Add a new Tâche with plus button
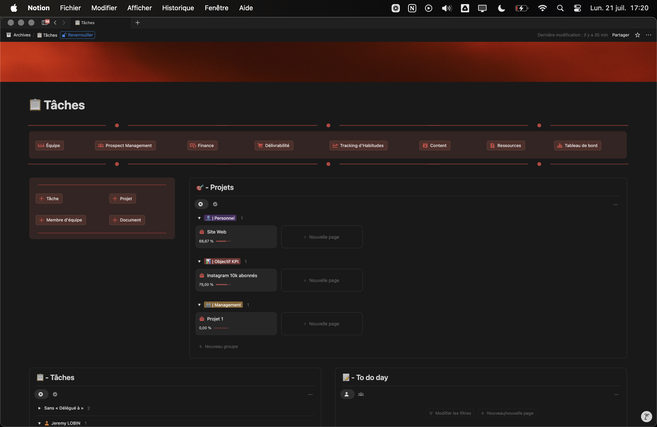 pos(49,199)
